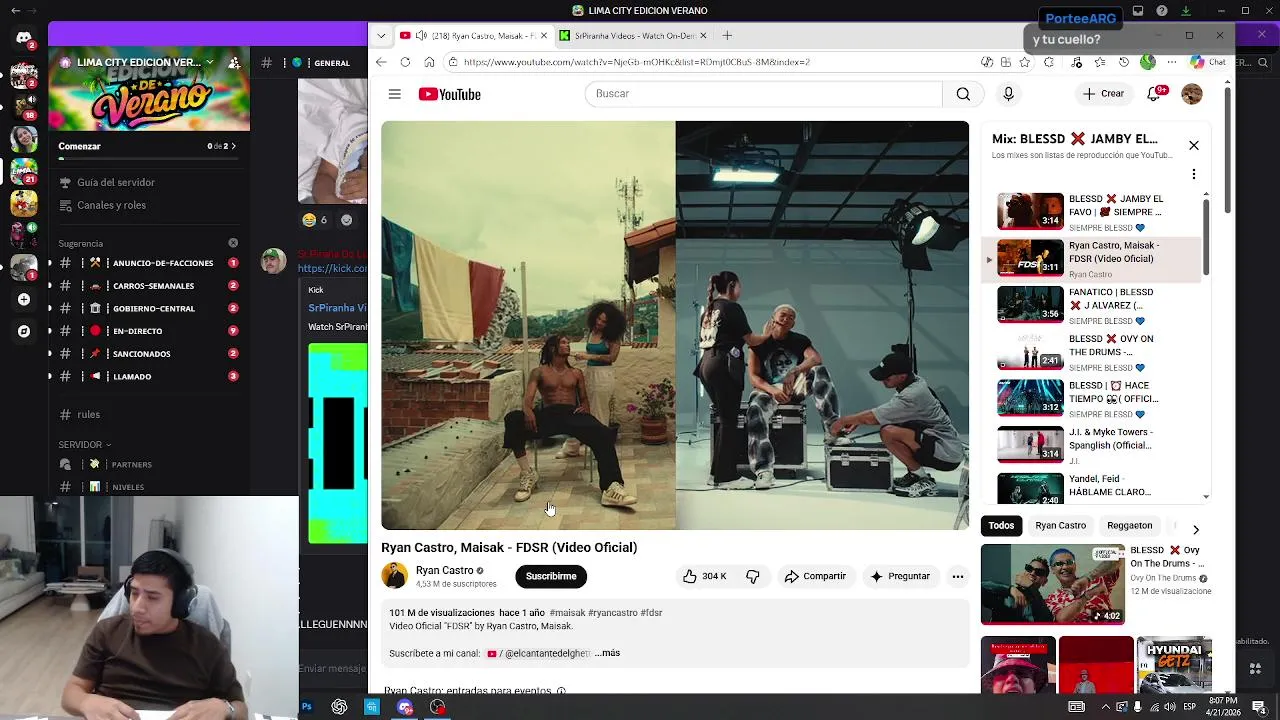The image size is (1280, 720).
Task: Click the YouTube search magnifier button
Action: tap(963, 94)
